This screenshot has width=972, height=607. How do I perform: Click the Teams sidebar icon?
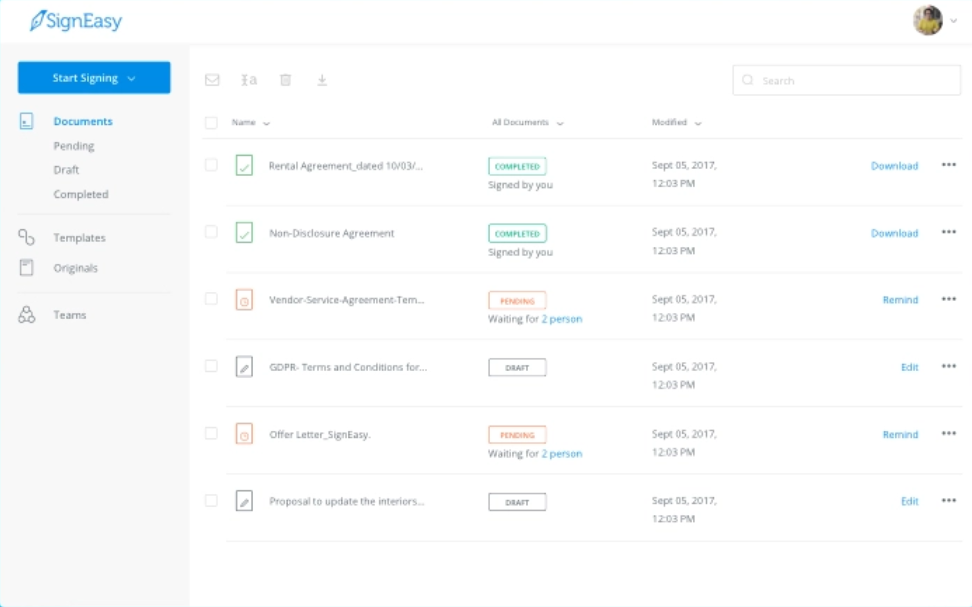pyautogui.click(x=27, y=315)
